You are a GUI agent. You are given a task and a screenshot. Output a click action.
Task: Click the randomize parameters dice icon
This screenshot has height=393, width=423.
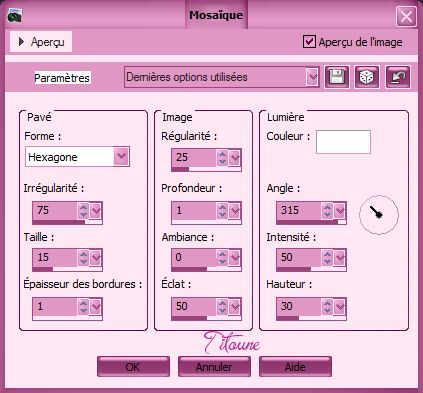(367, 77)
